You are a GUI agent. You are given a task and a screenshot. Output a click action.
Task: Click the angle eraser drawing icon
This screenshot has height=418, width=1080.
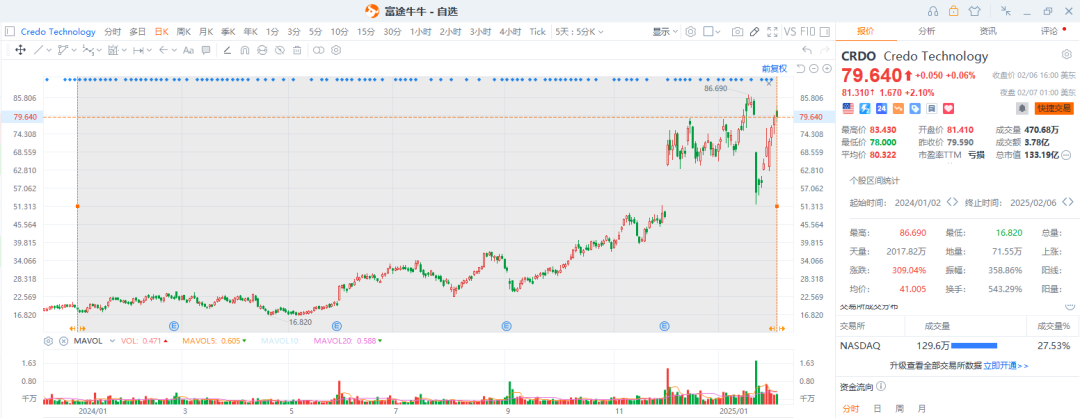click(x=228, y=50)
